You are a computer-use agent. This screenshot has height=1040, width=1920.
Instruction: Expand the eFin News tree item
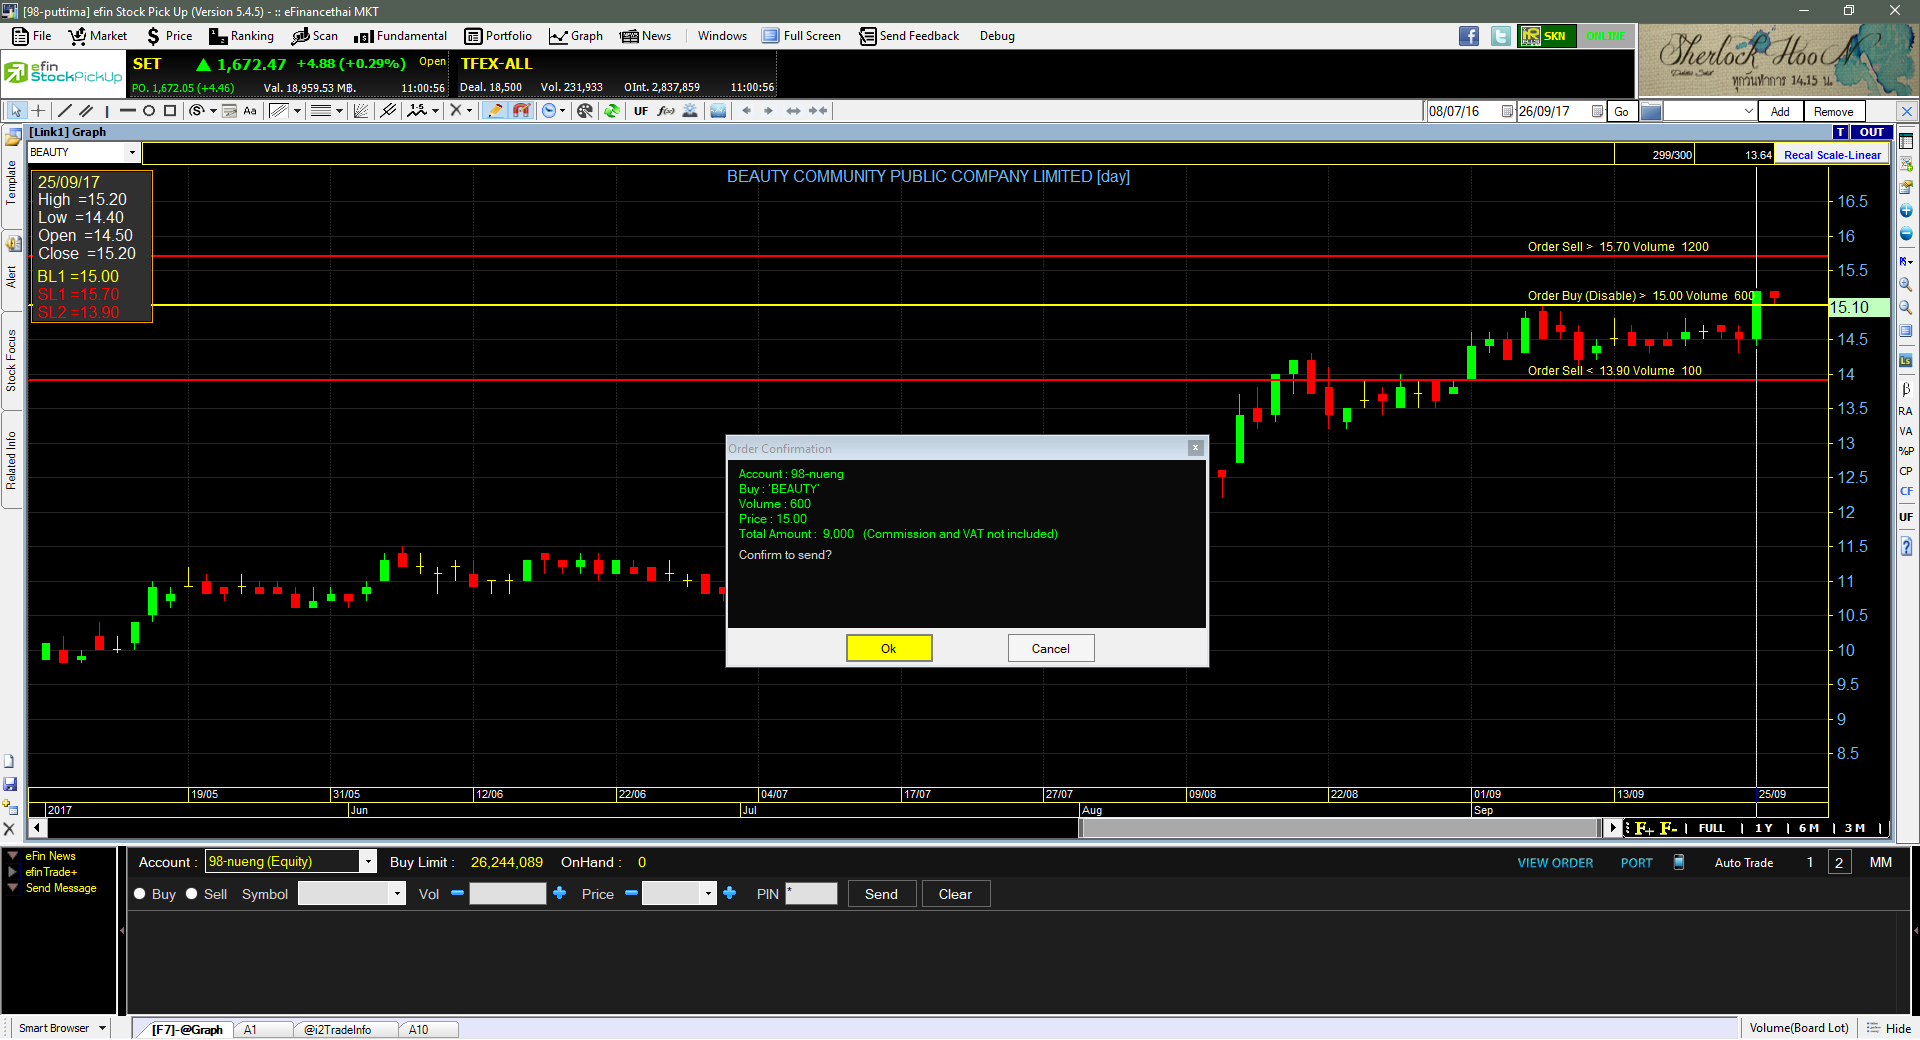pyautogui.click(x=13, y=856)
